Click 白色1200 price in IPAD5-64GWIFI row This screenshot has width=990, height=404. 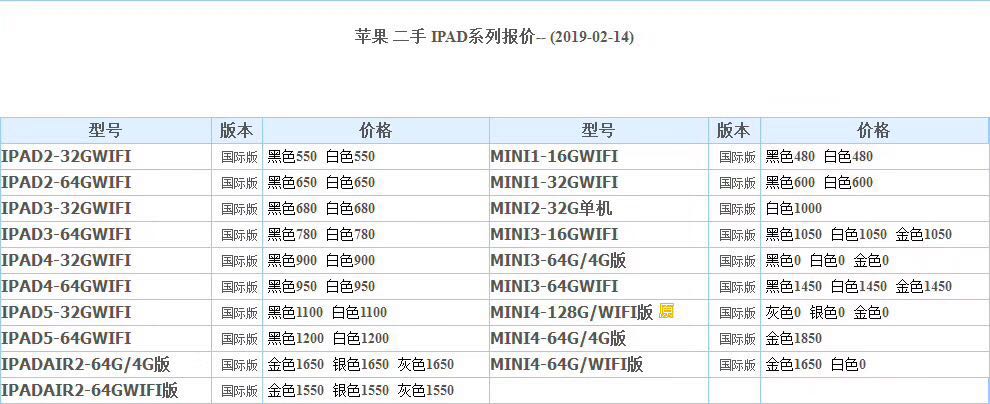(361, 338)
